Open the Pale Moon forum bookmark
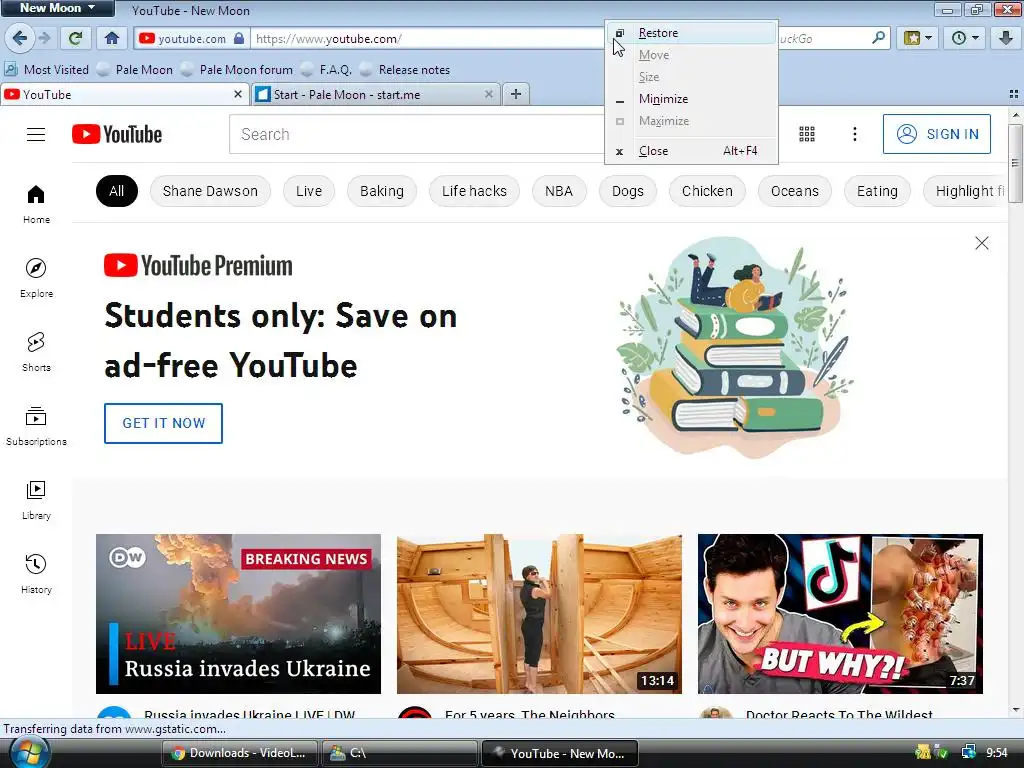Image resolution: width=1024 pixels, height=768 pixels. pos(236,69)
